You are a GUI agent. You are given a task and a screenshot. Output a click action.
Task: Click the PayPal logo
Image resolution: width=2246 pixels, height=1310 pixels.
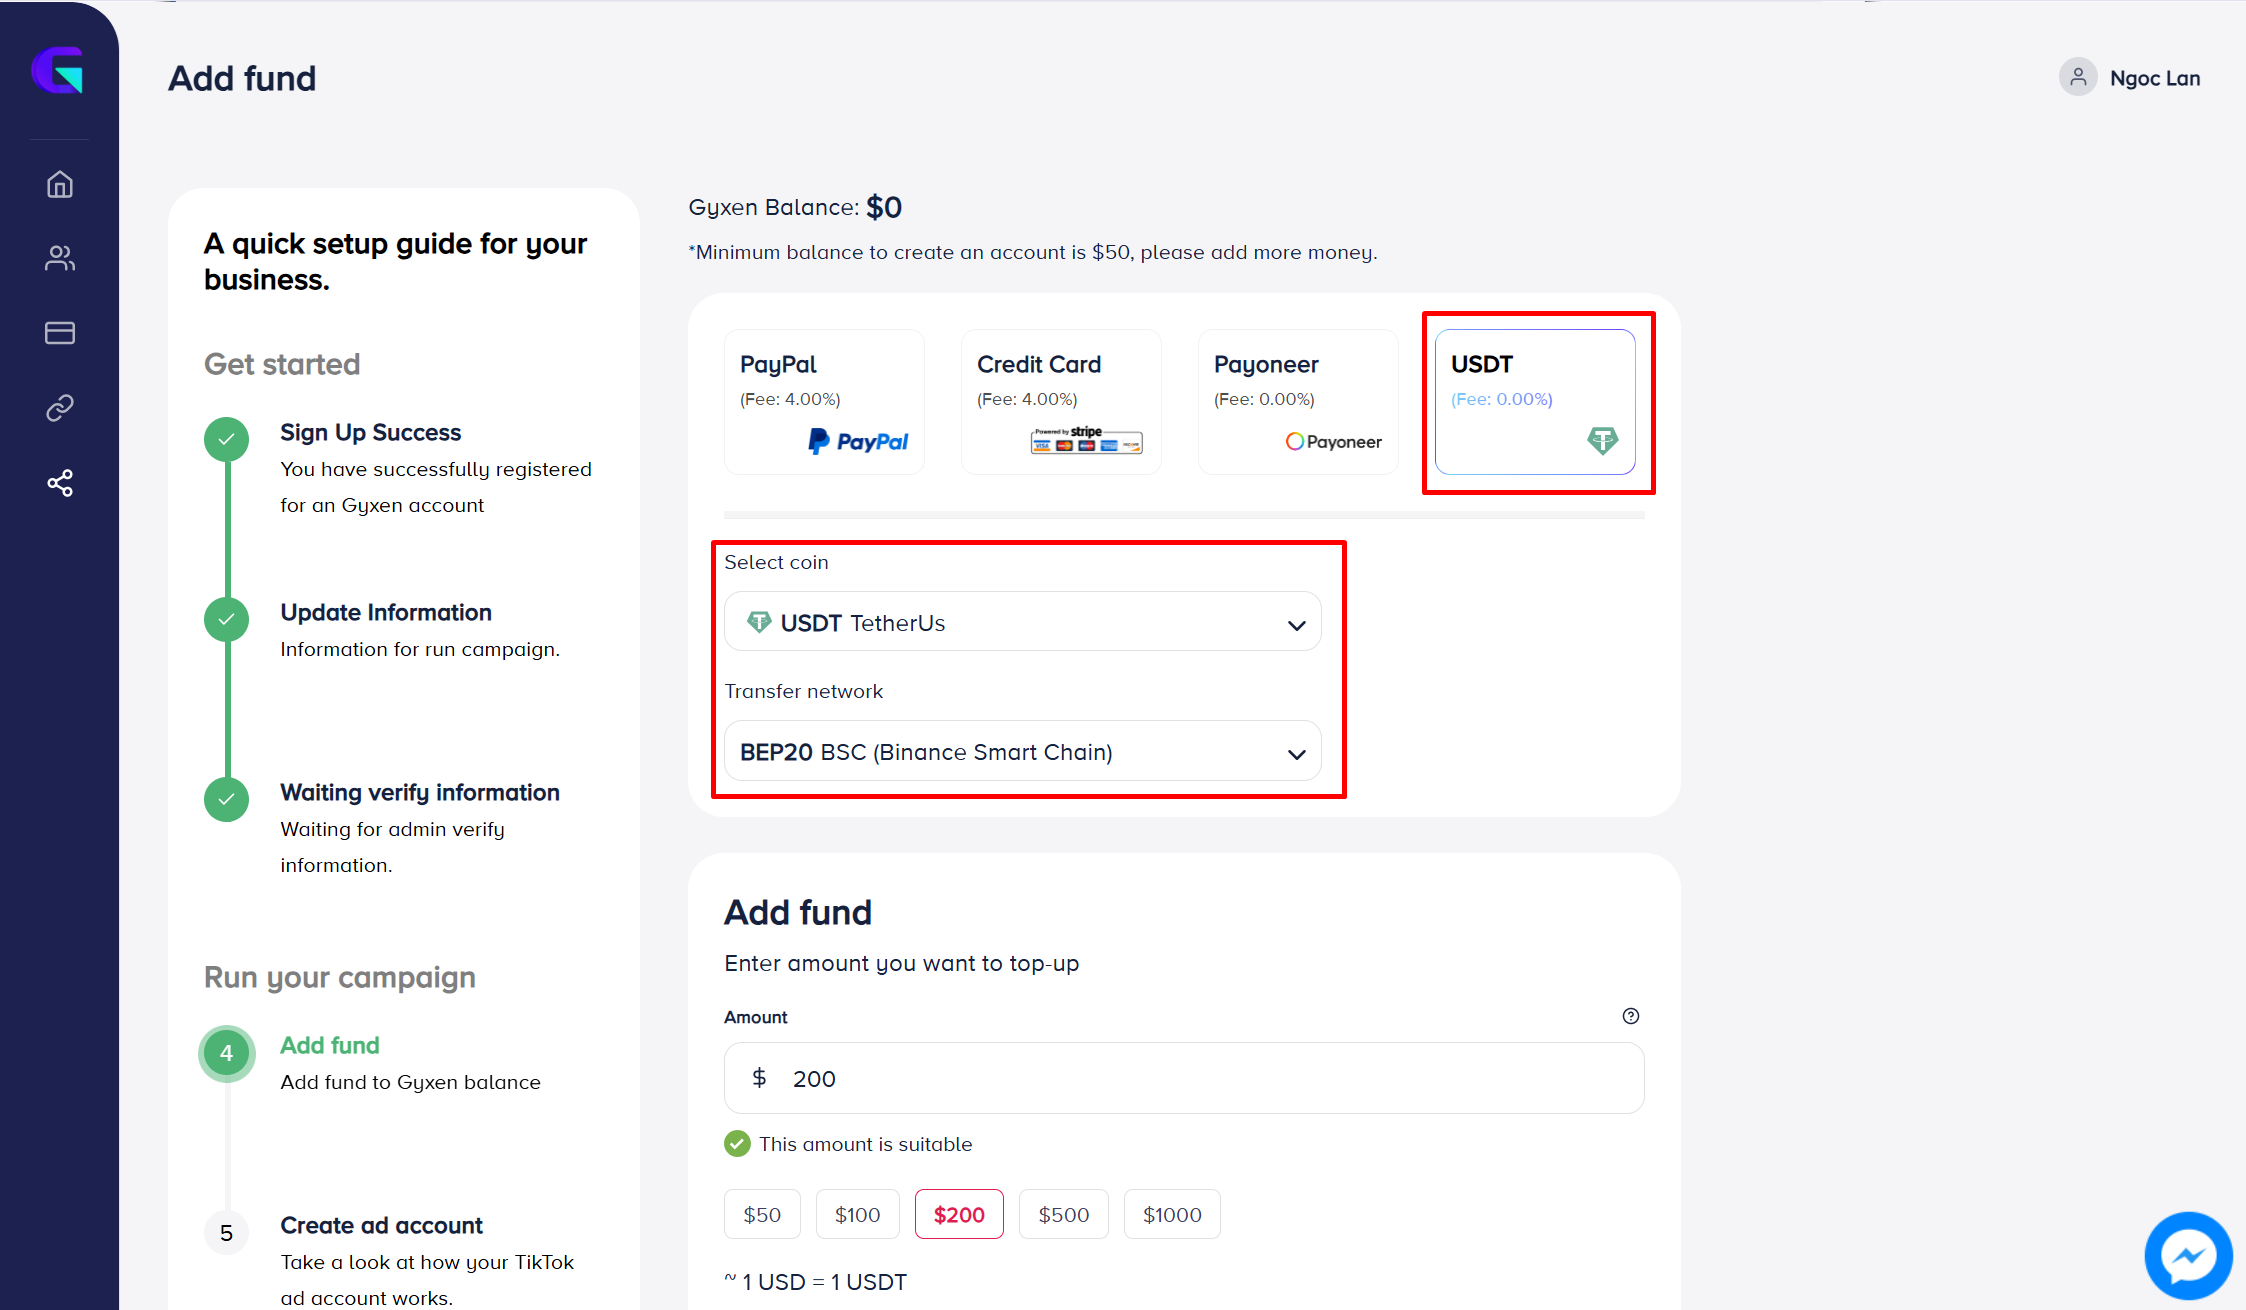click(x=858, y=441)
